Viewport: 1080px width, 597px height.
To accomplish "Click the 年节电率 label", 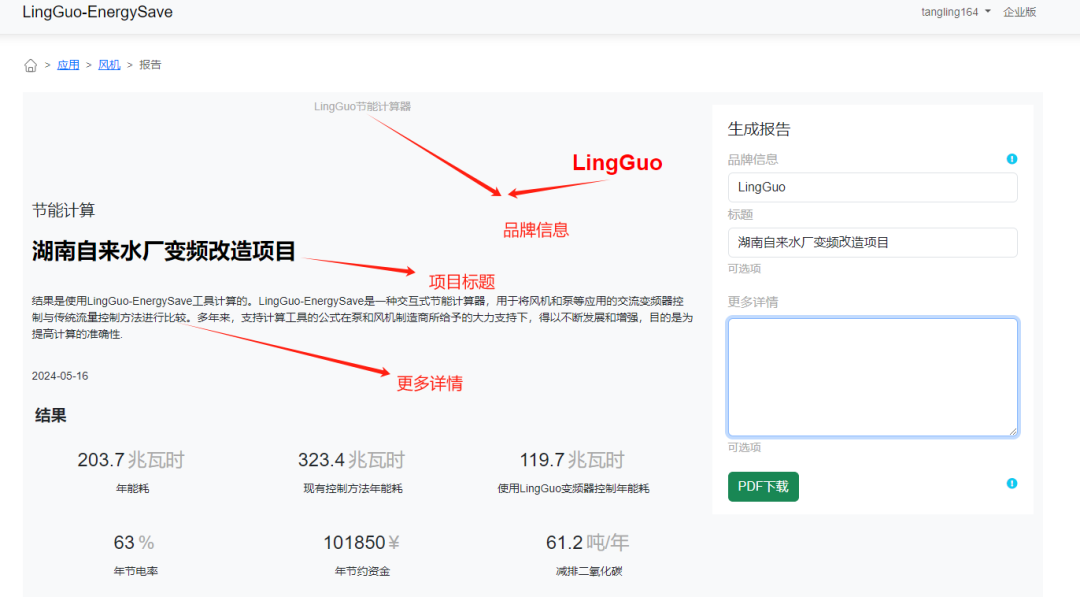I will pos(136,571).
